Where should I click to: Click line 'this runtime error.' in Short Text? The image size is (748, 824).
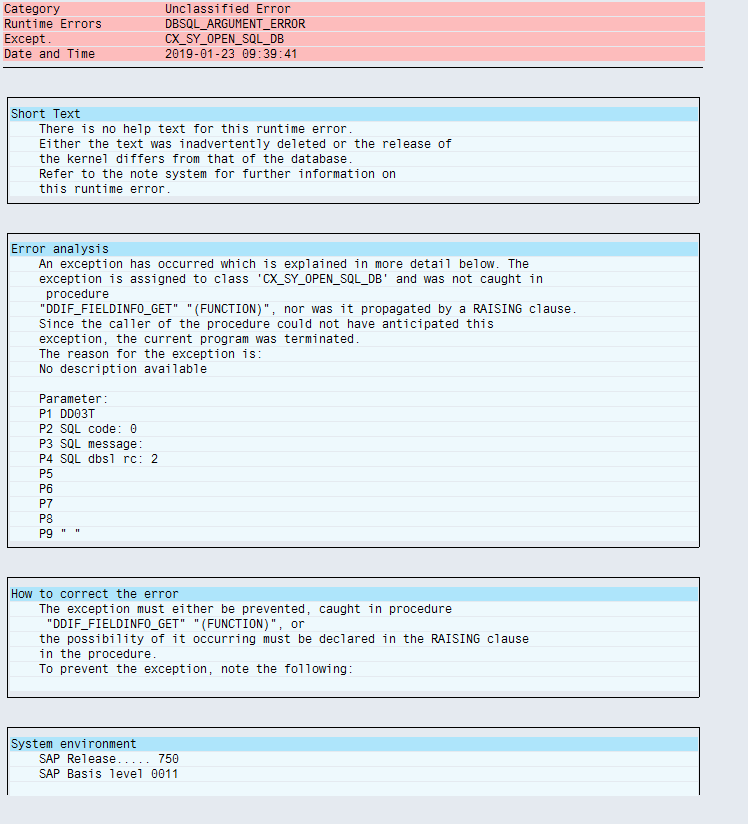(x=105, y=189)
